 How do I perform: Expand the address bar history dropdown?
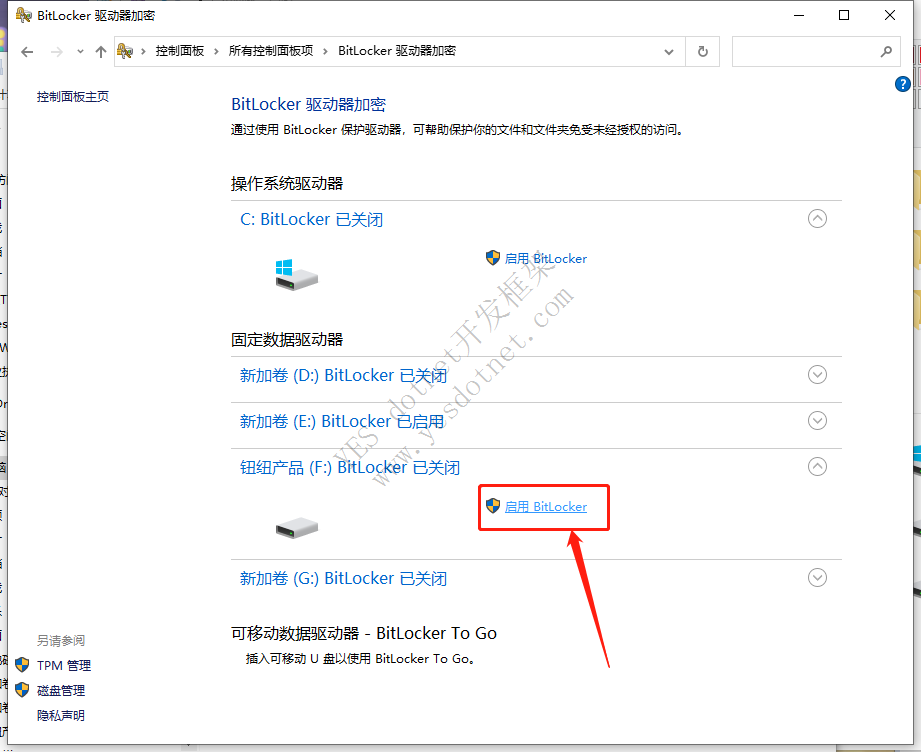668,52
